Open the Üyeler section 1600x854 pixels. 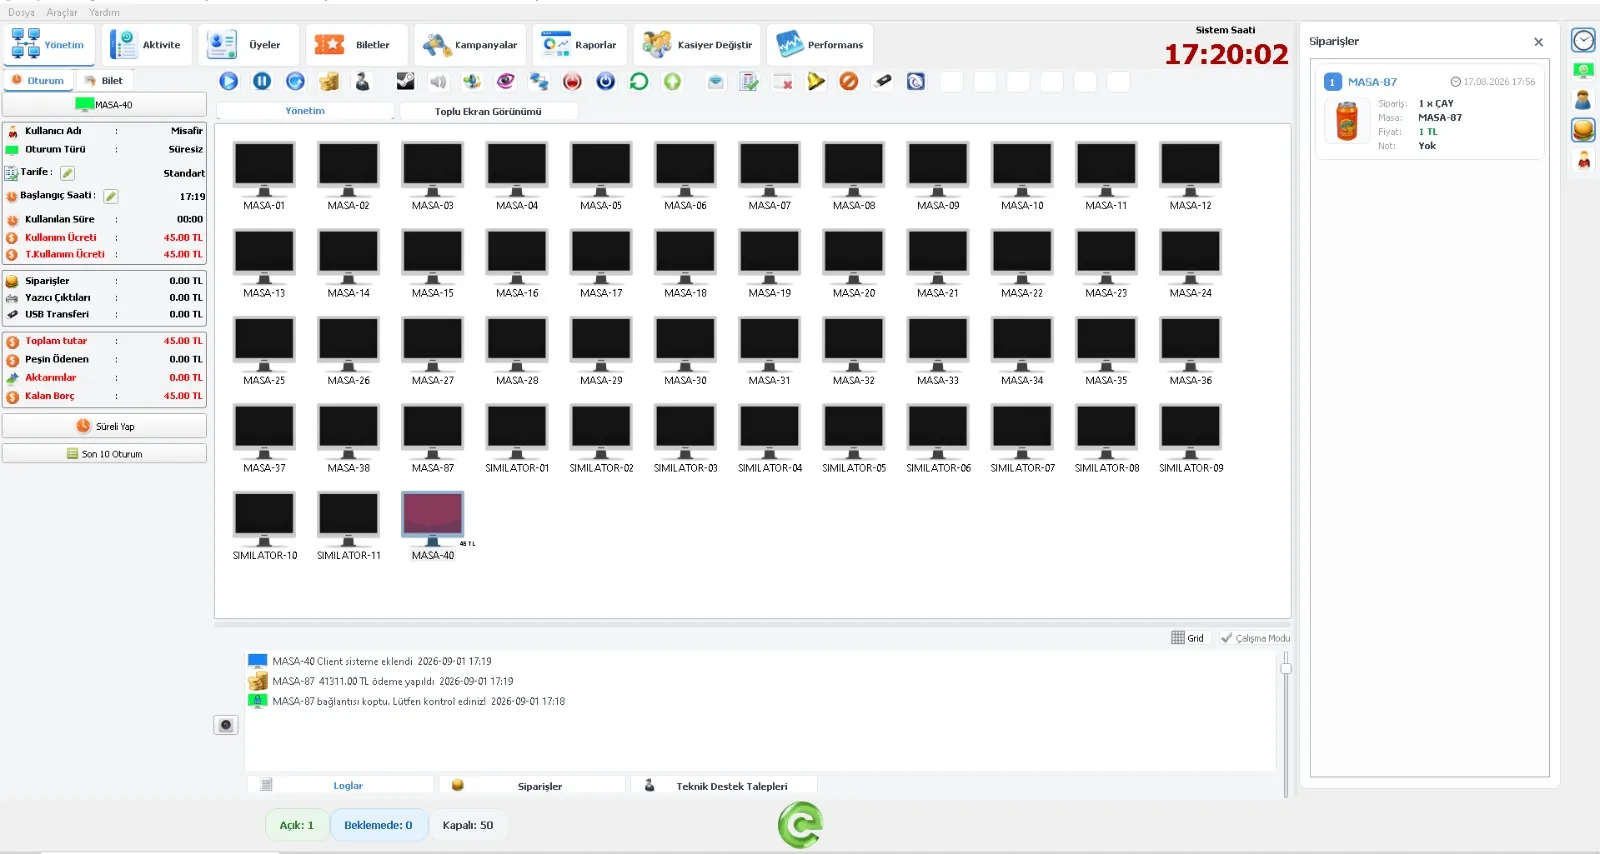[x=249, y=45]
